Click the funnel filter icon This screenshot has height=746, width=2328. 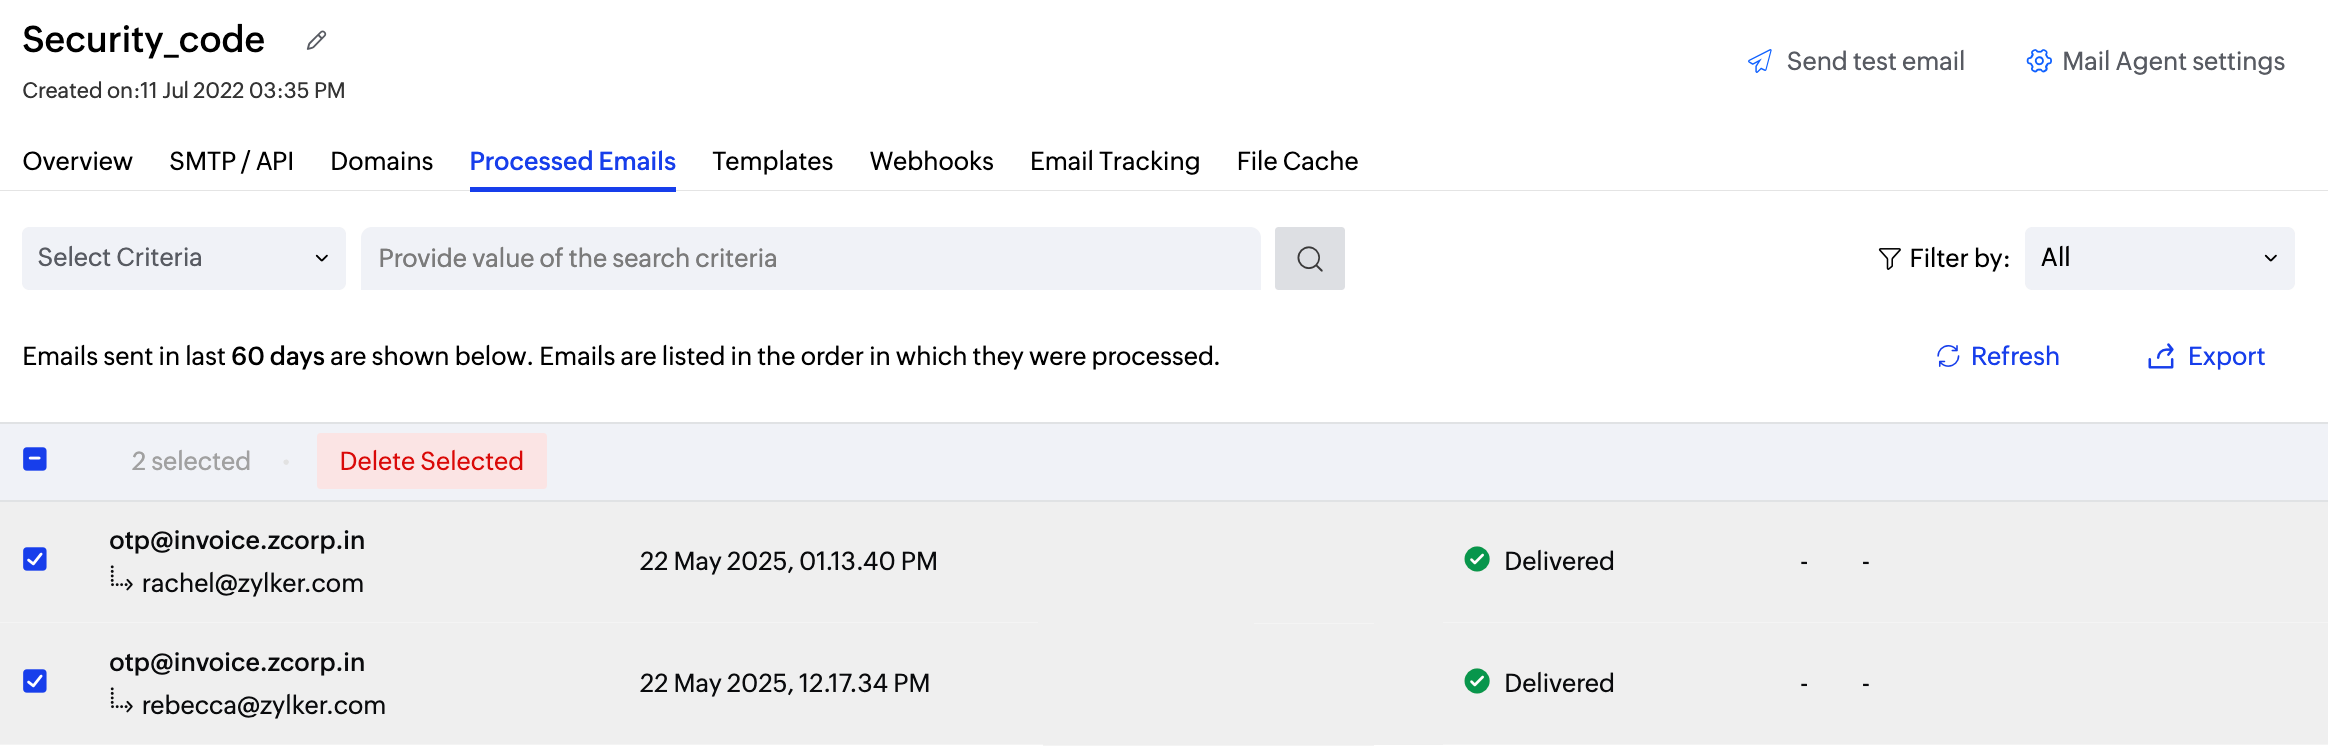coord(1889,259)
